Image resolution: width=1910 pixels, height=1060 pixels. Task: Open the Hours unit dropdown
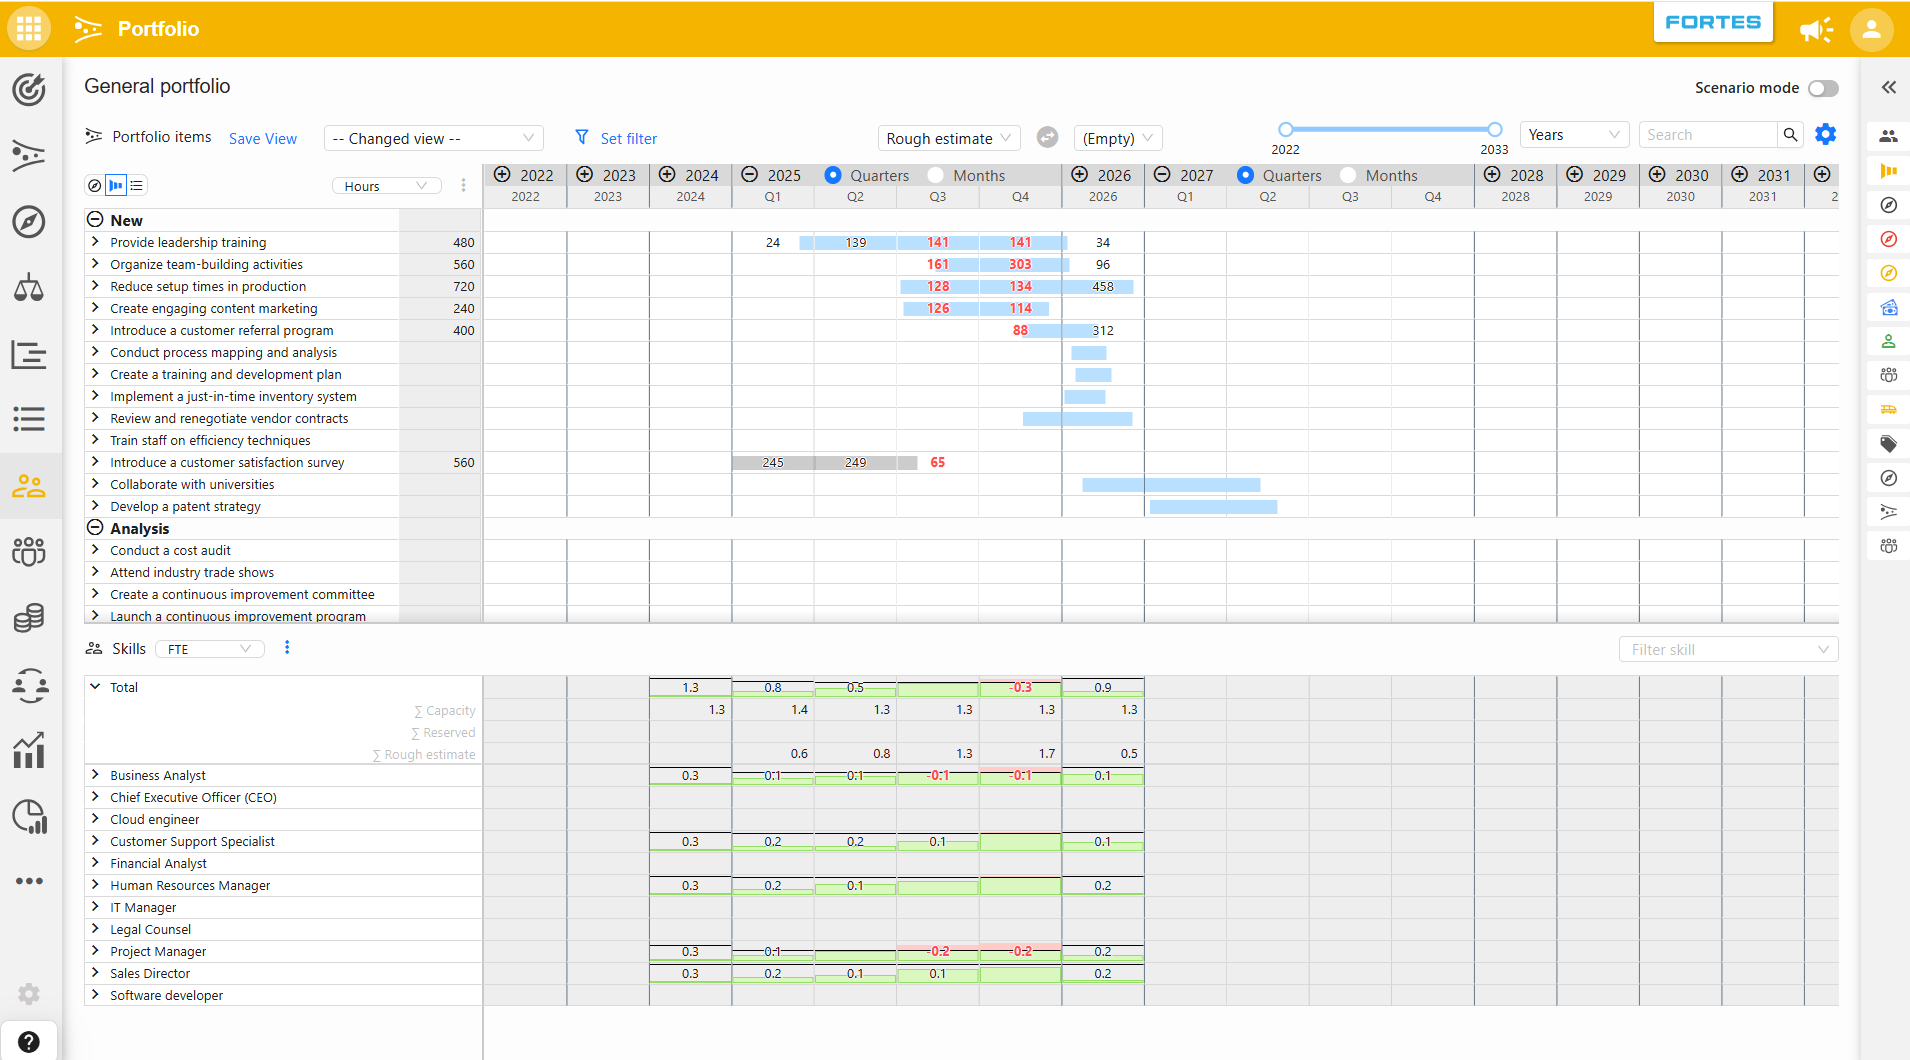pyautogui.click(x=386, y=186)
